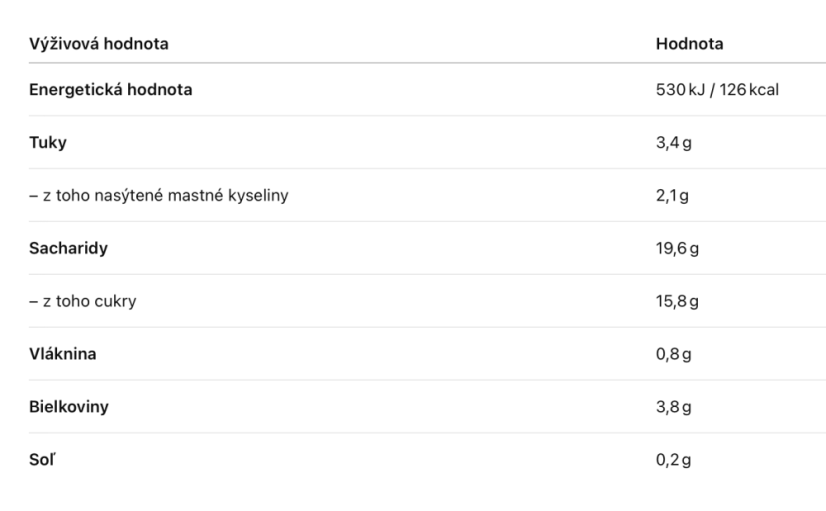Select the Sacharidy row label
The image size is (826, 511).
click(x=68, y=249)
